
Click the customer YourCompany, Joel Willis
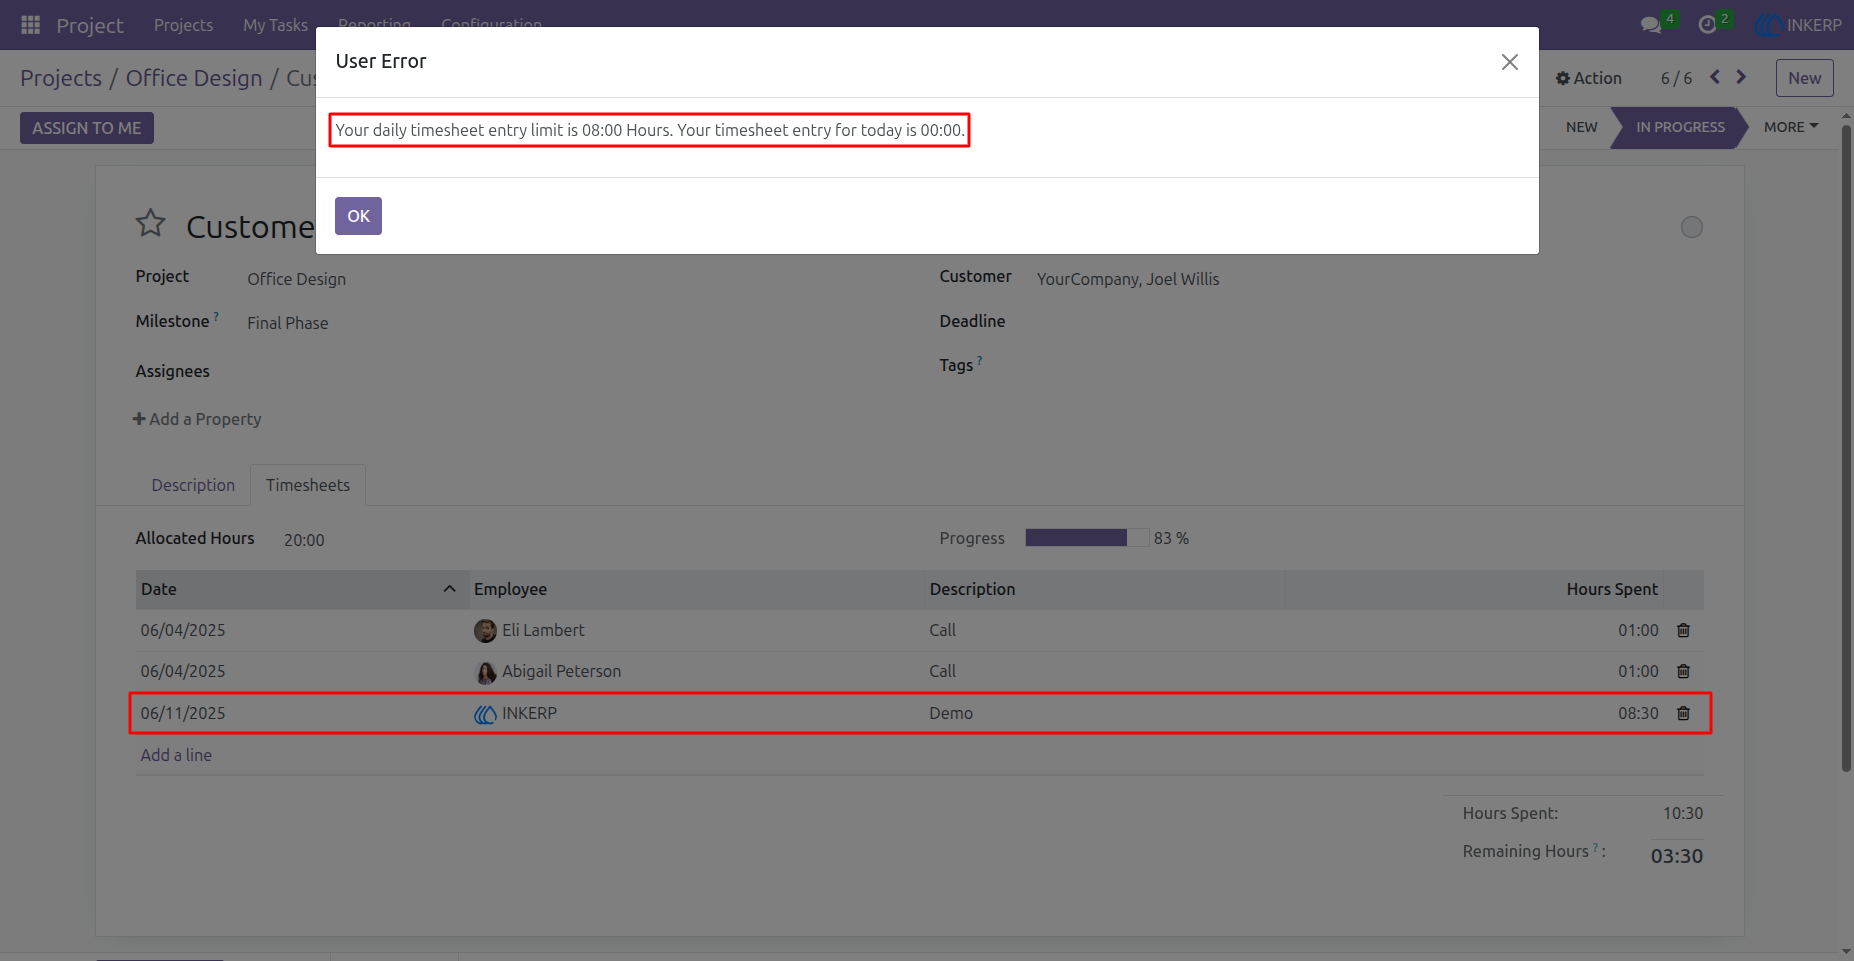click(1128, 279)
